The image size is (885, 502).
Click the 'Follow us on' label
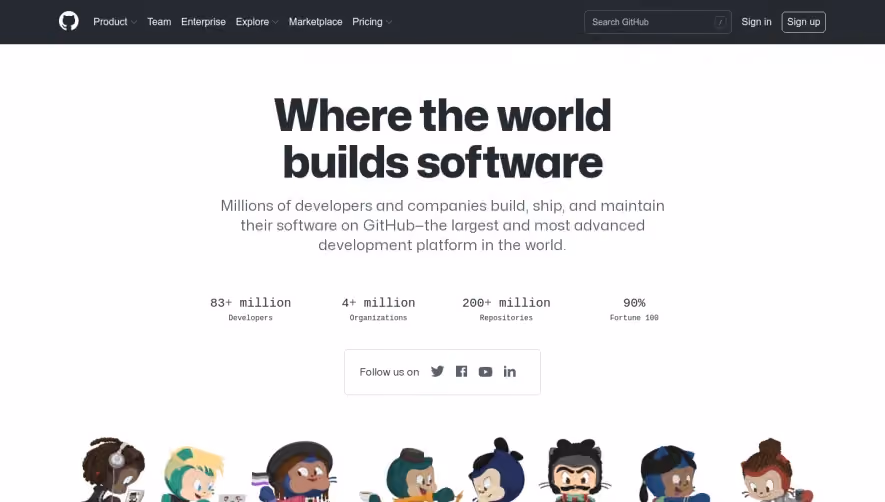[x=389, y=372]
